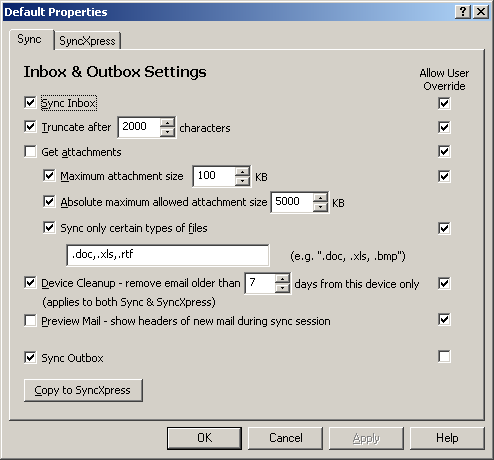This screenshot has height=460, width=494.
Task: Toggle user override for Get attachments
Action: 444,152
